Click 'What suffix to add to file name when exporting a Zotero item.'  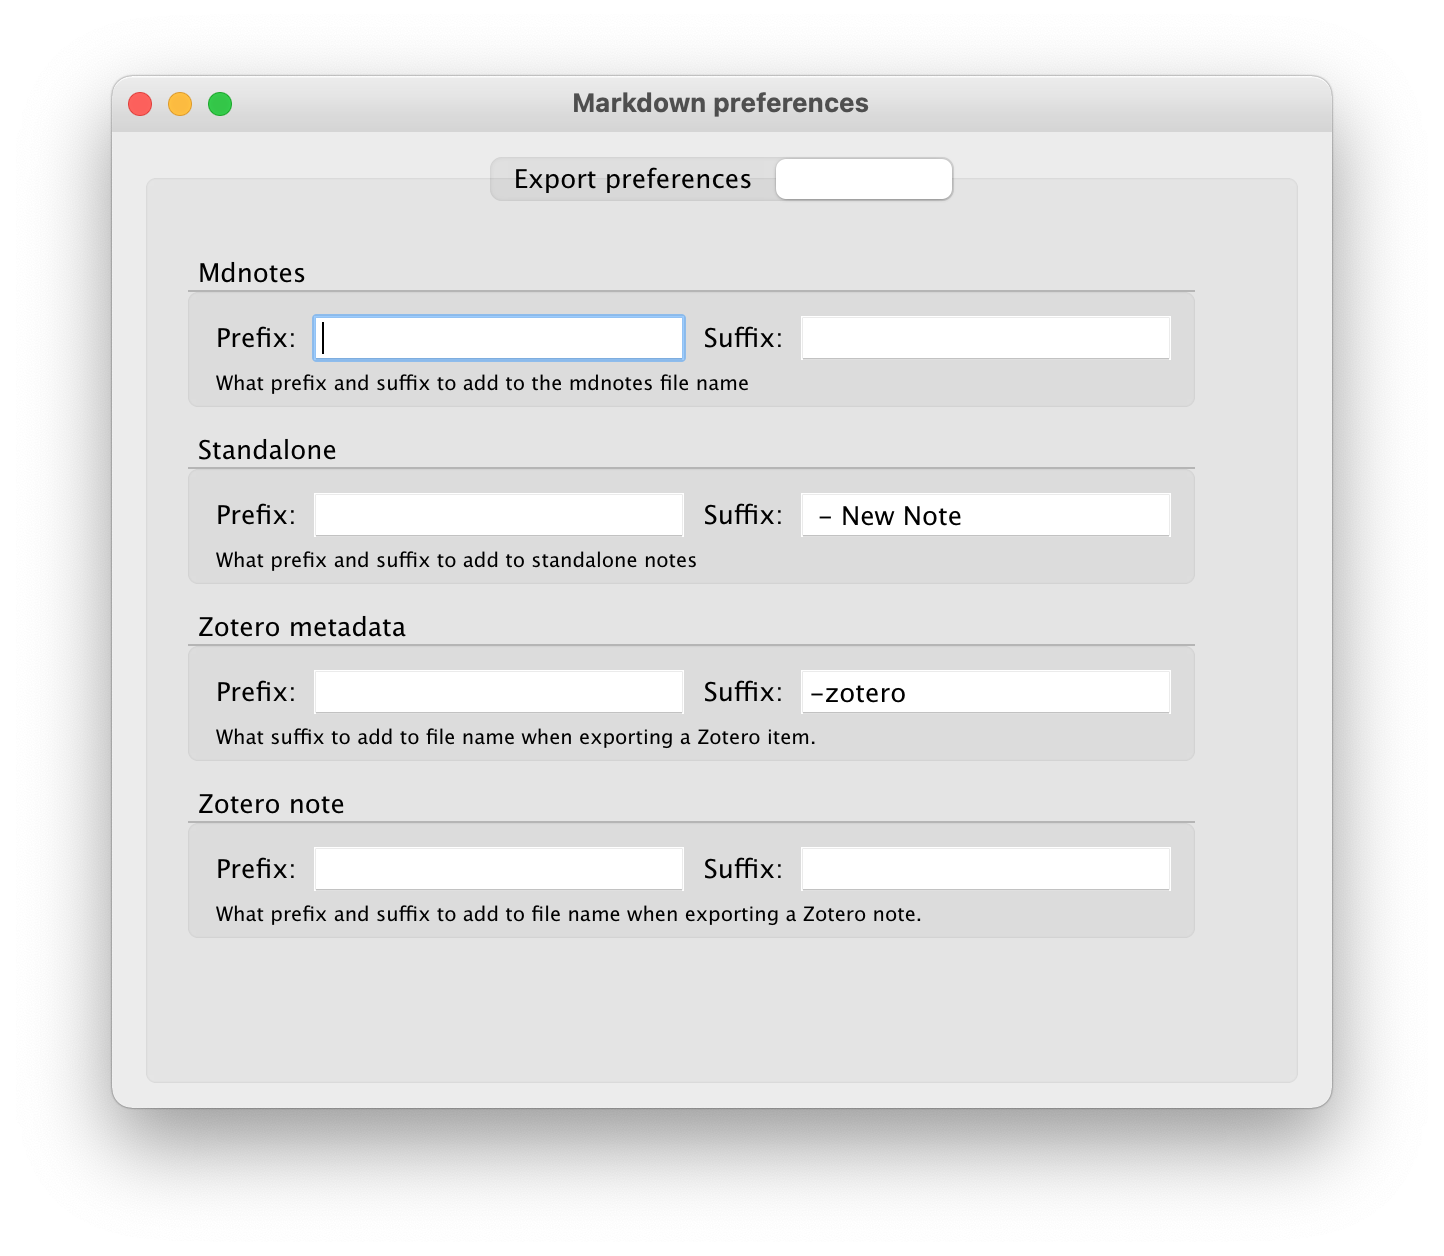tap(516, 737)
